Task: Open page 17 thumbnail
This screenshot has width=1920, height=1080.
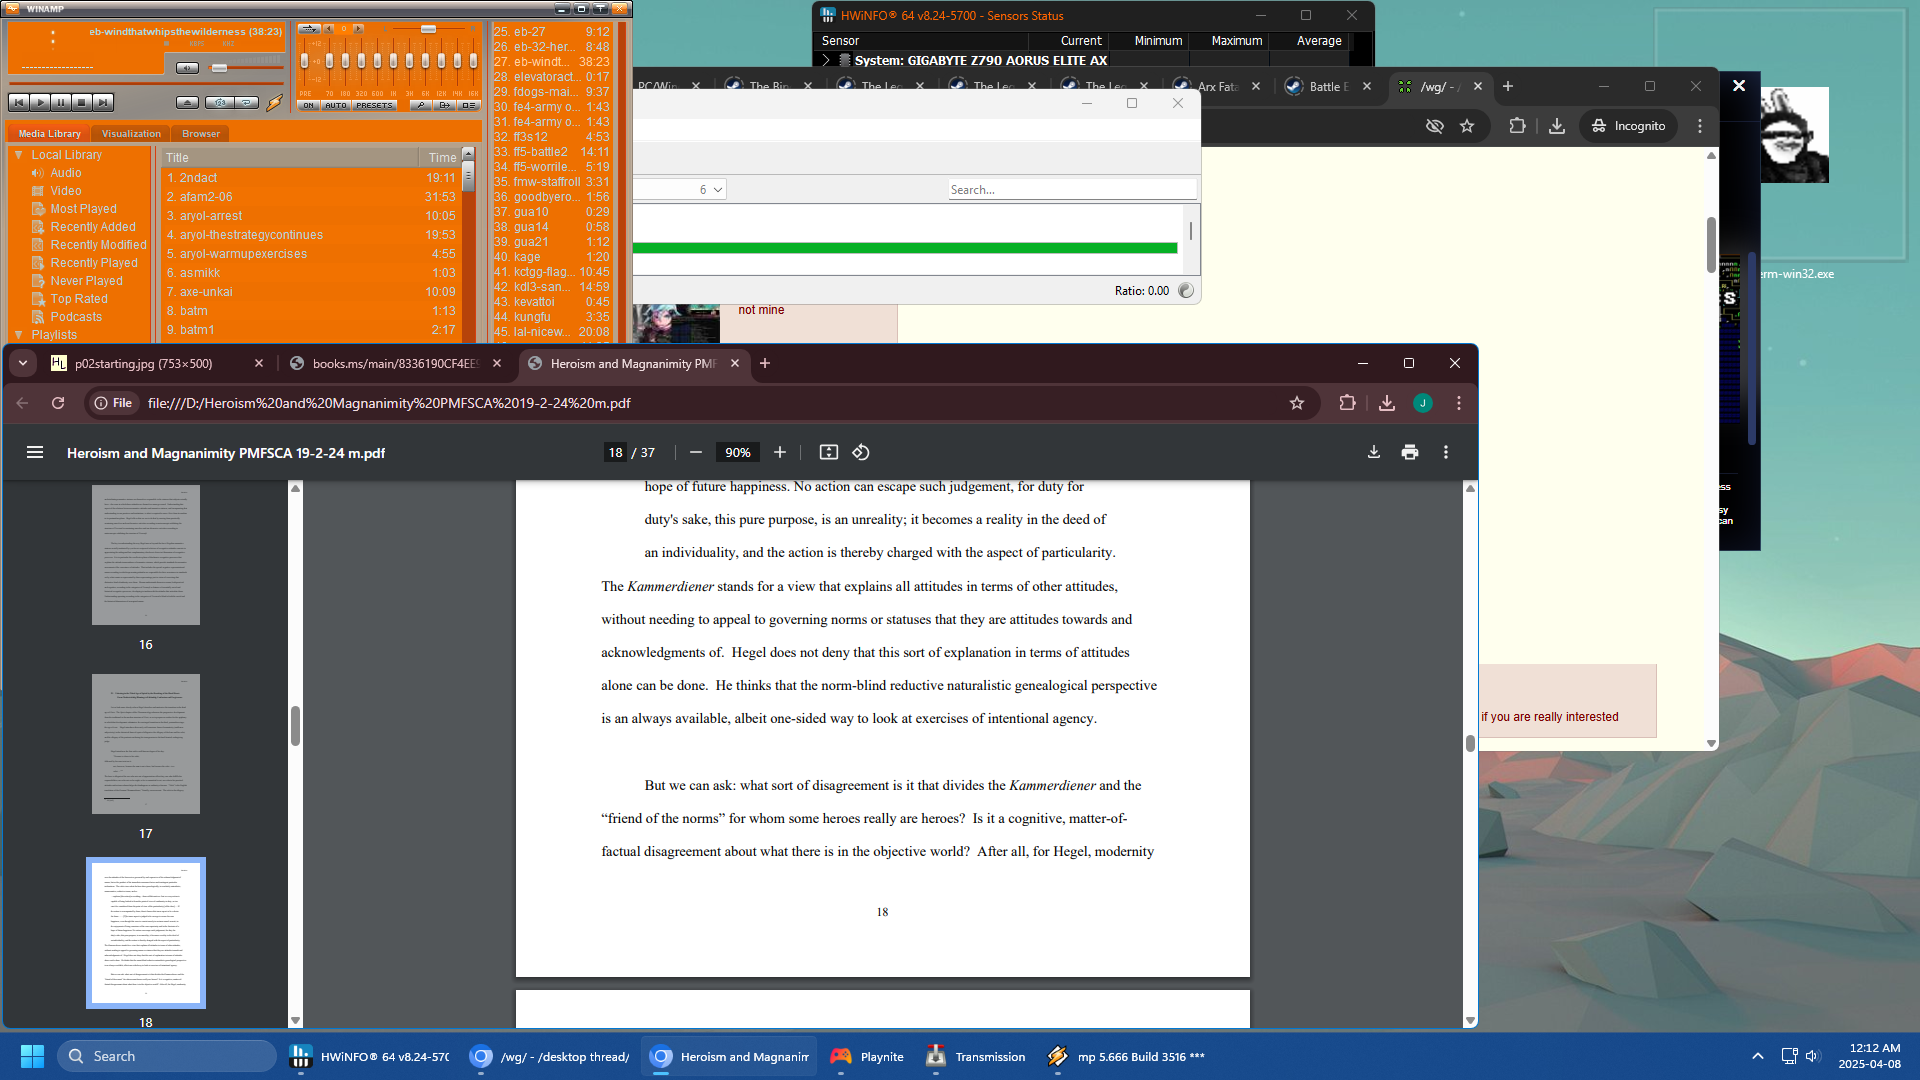Action: point(146,744)
